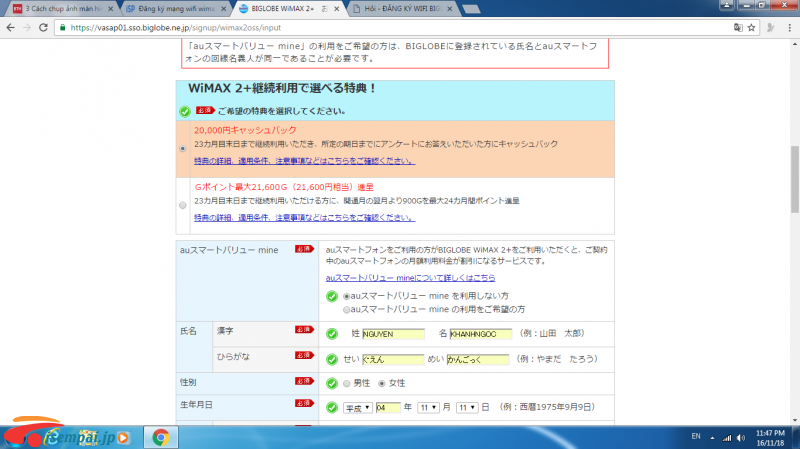
Task: Open Gポイント 特典の詳細 details link
Action: (x=305, y=217)
